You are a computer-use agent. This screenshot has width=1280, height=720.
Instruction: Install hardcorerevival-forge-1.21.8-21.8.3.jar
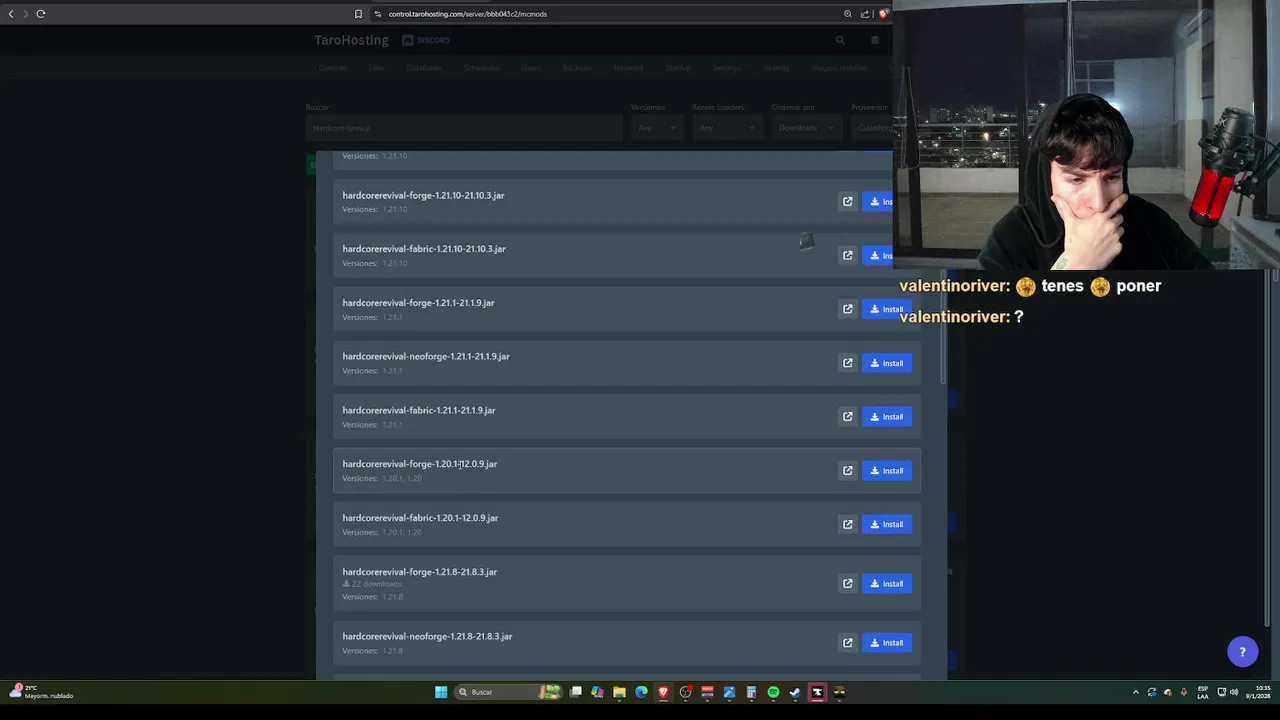click(887, 584)
